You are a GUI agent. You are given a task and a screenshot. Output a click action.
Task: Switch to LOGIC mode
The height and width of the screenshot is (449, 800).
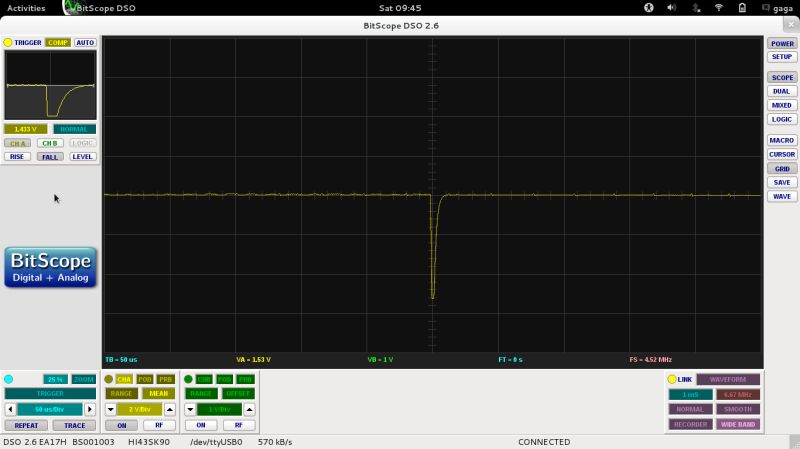point(782,119)
